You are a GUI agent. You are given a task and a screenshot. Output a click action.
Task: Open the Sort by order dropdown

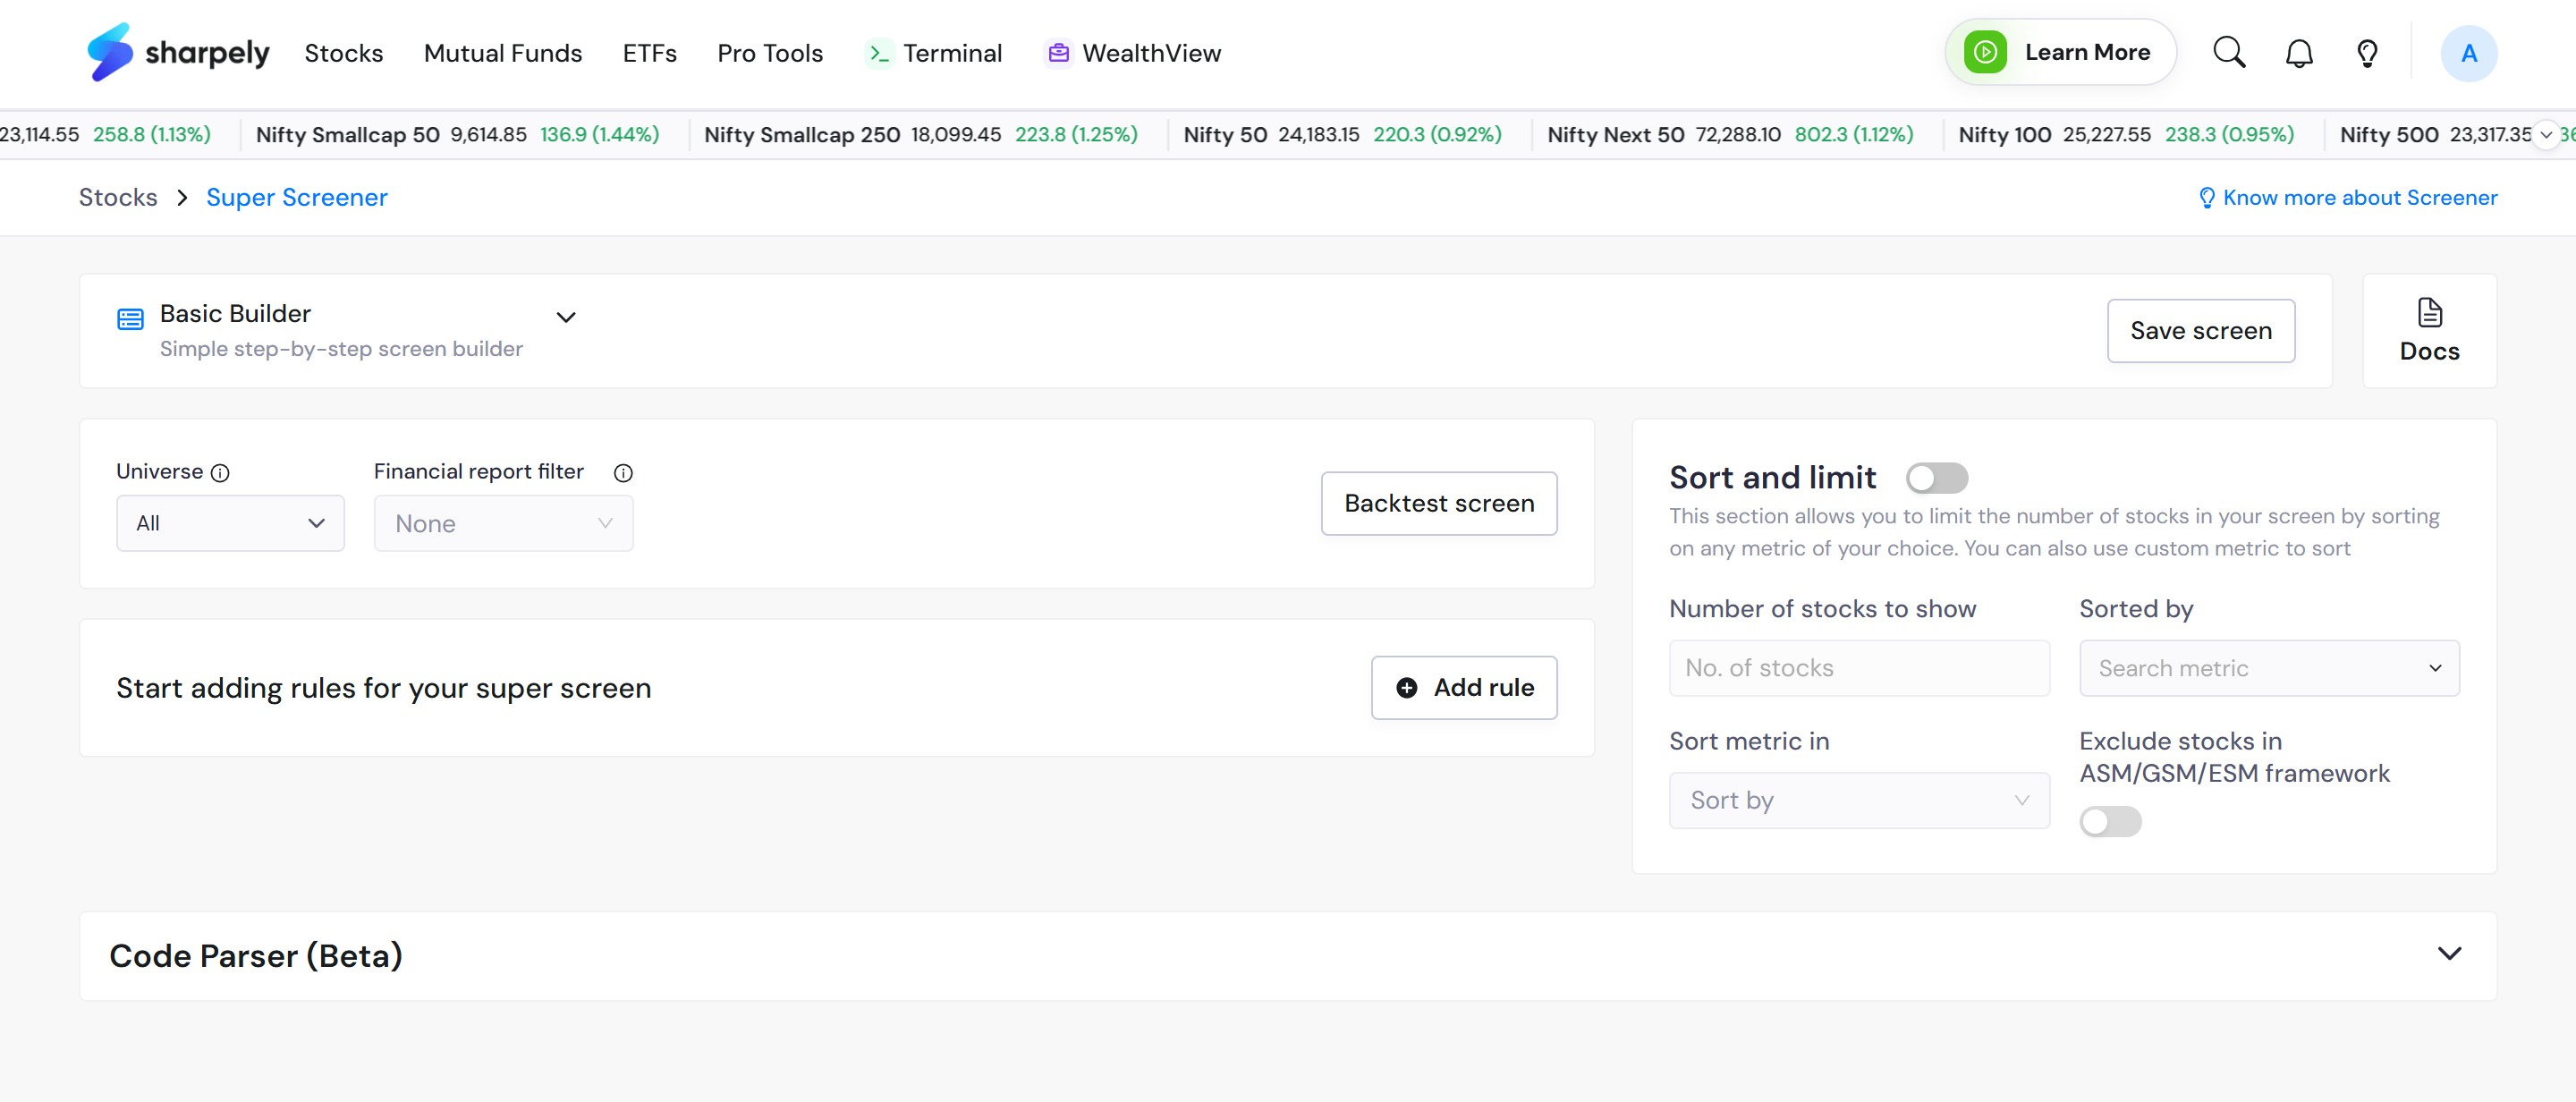pyautogui.click(x=1859, y=800)
